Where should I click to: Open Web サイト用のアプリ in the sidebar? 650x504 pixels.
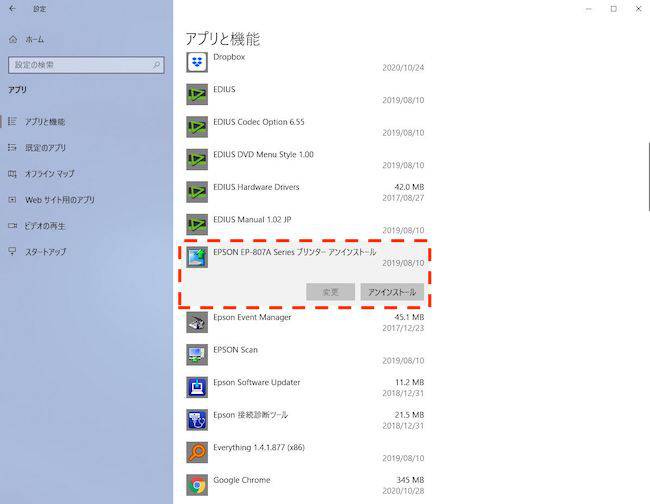tap(60, 200)
